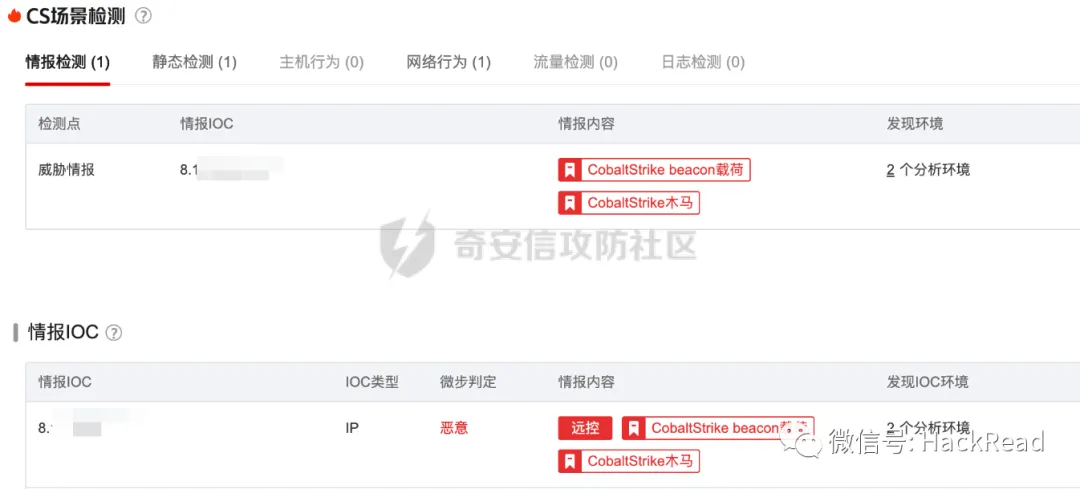Click the help icon beside CS场景检测
Image resolution: width=1080 pixels, height=489 pixels.
pos(143,16)
